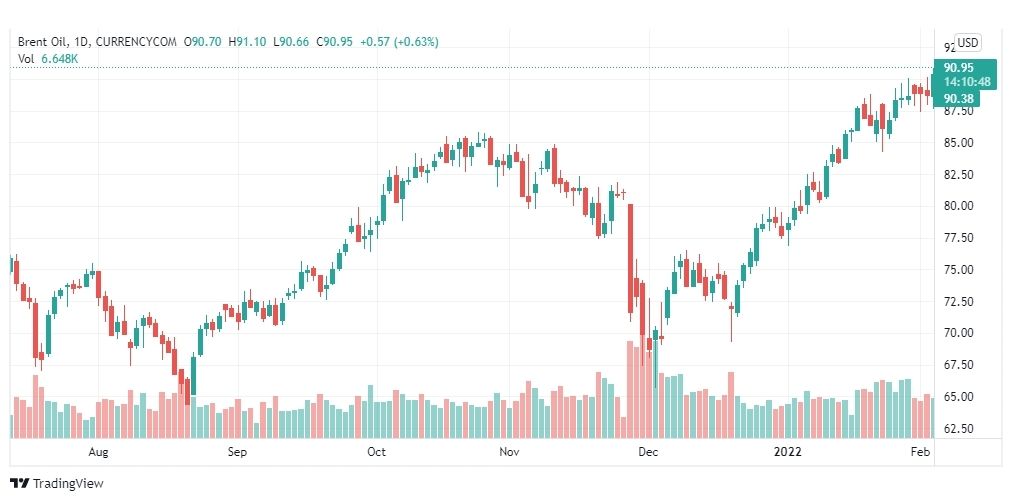The width and height of the screenshot is (1012, 501).
Task: Click the +0.57 (+0.63%) change value
Action: (399, 42)
